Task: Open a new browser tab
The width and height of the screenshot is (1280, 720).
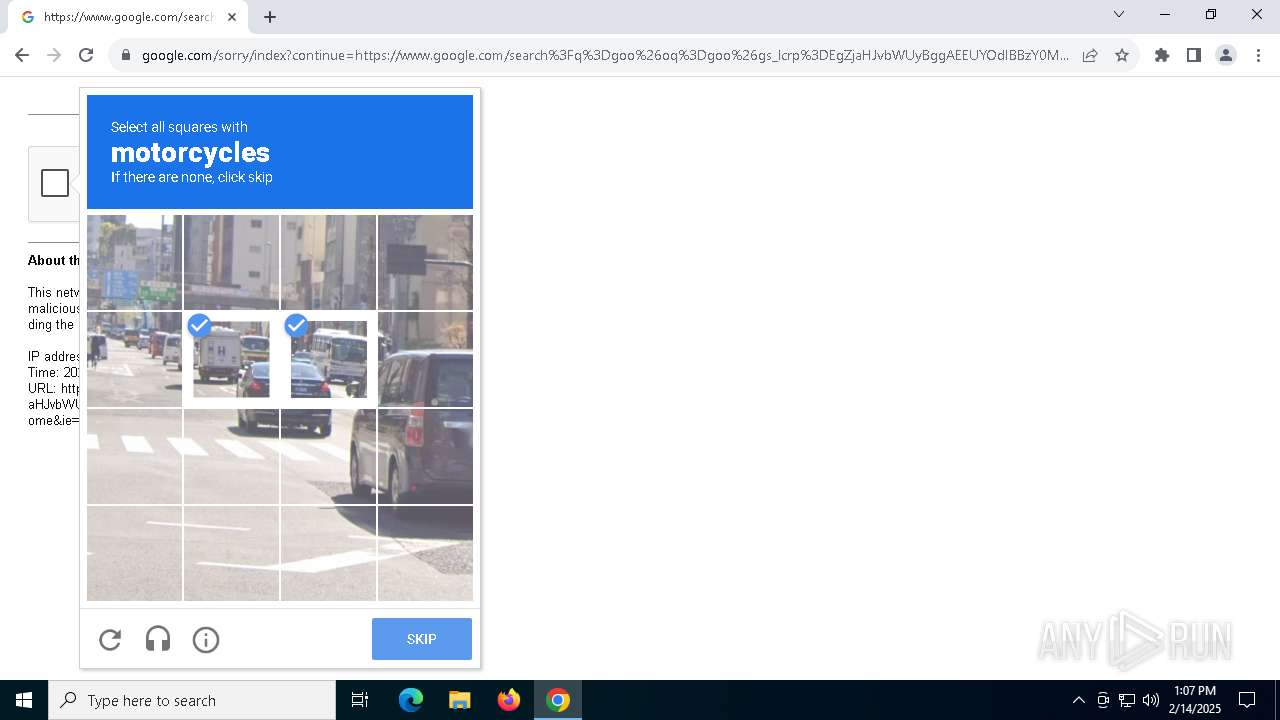Action: click(x=270, y=17)
